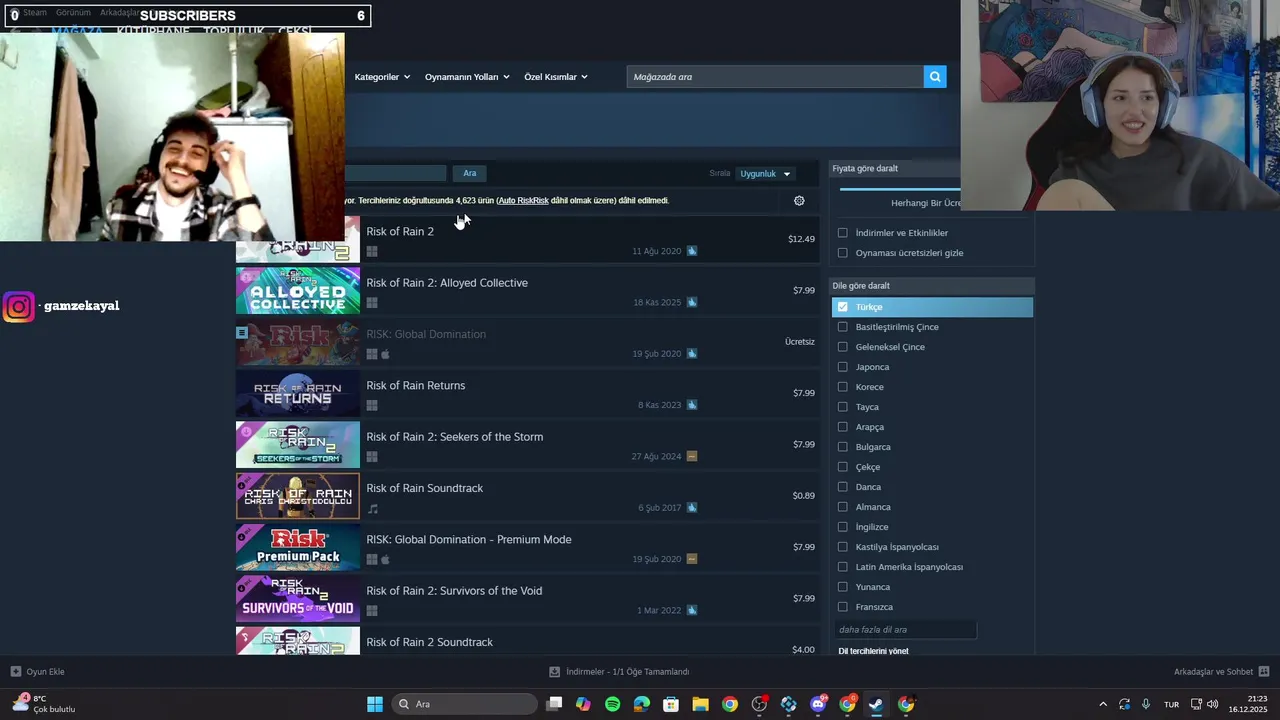The height and width of the screenshot is (720, 1280).
Task: Expand the Özel Kısımlar dropdown
Action: click(x=556, y=77)
